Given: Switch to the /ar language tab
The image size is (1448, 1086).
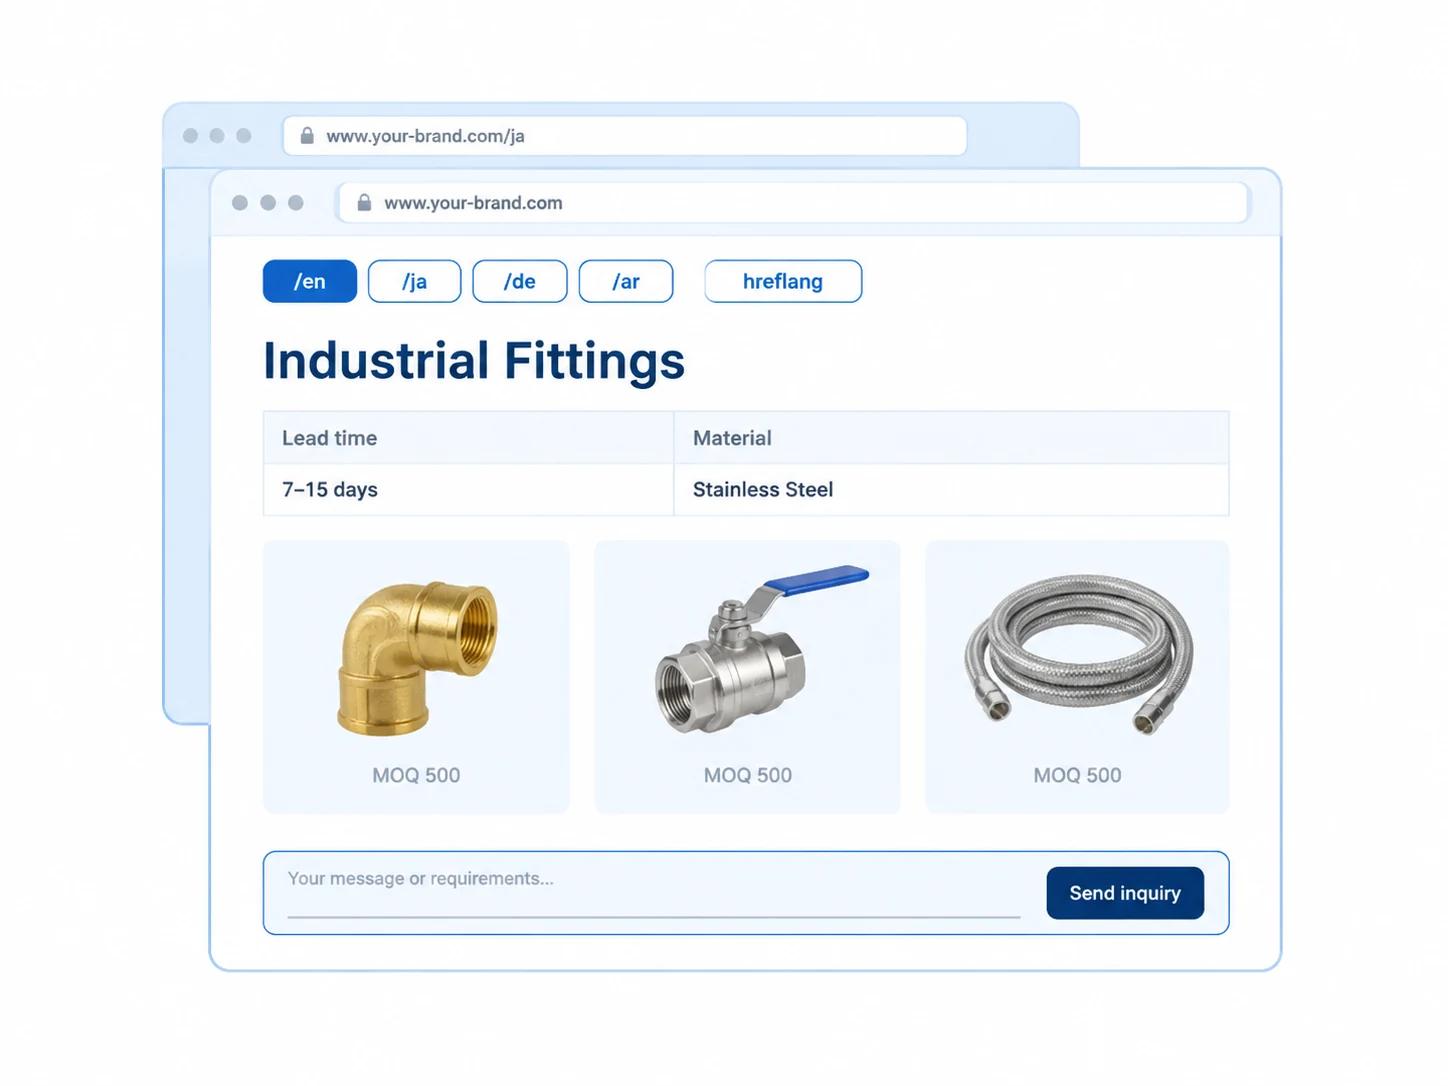Looking at the screenshot, I should [626, 281].
